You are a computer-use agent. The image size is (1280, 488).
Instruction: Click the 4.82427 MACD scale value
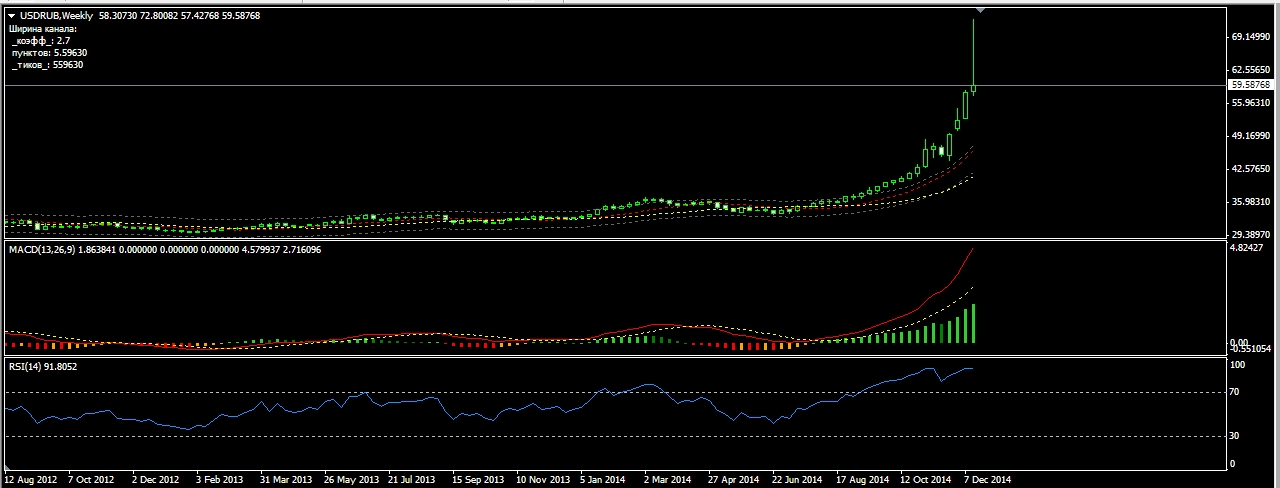1249,249
